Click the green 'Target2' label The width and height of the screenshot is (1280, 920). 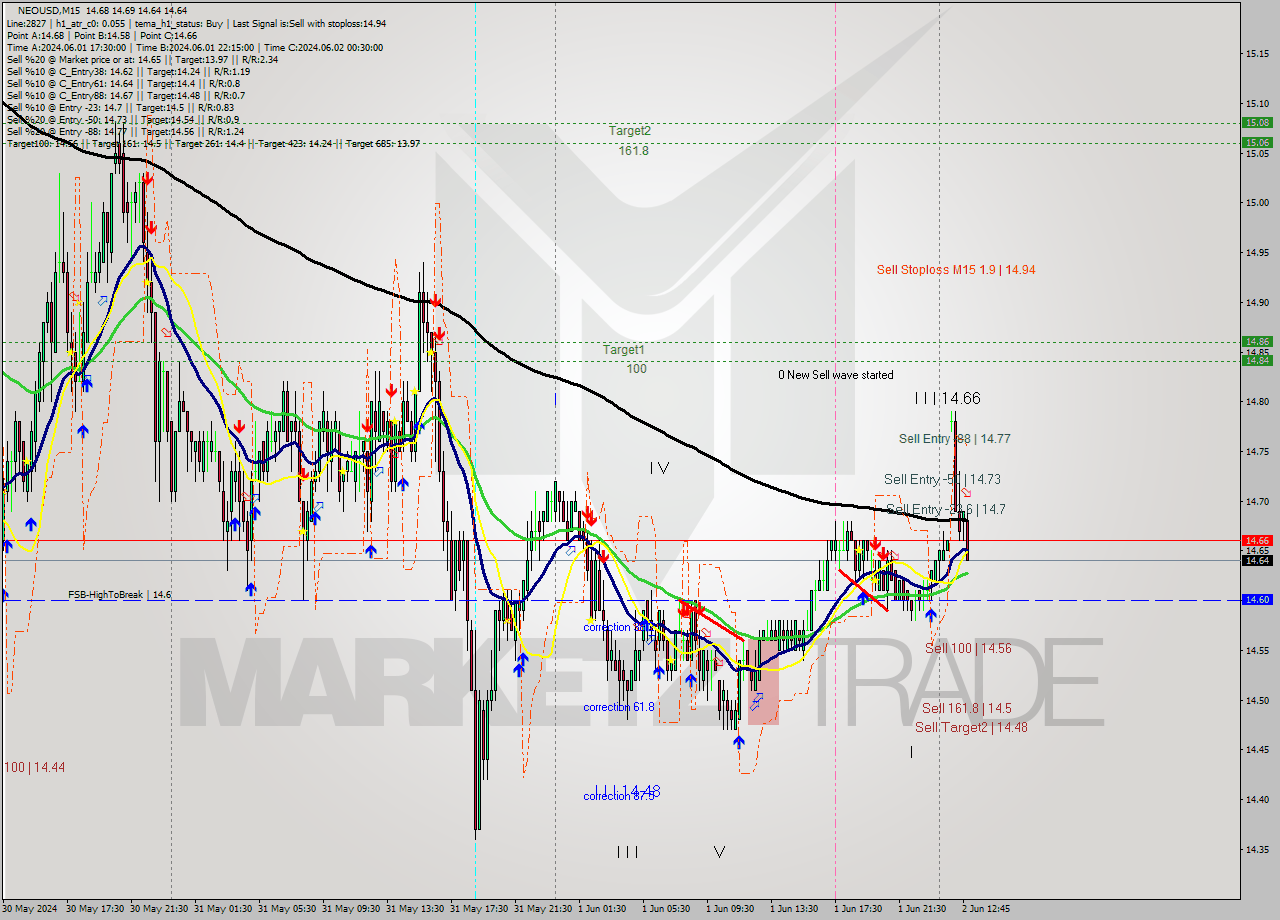tap(630, 131)
